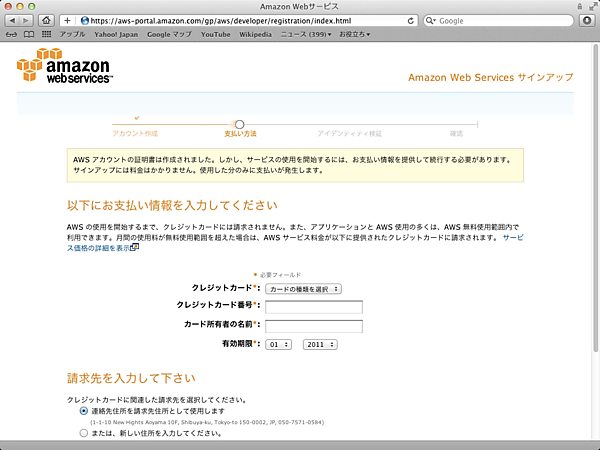Click the 支払い方法 progress step marker

(240, 124)
